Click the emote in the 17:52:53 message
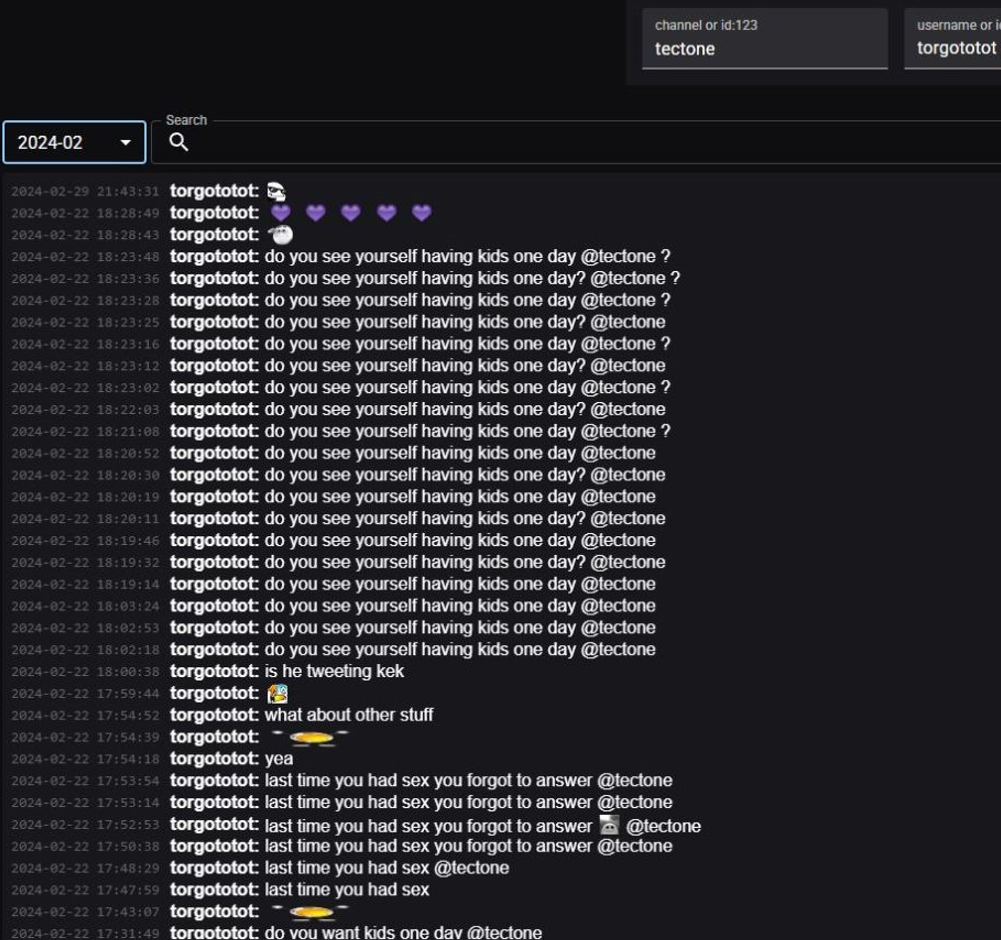The image size is (1001, 940). tap(609, 825)
